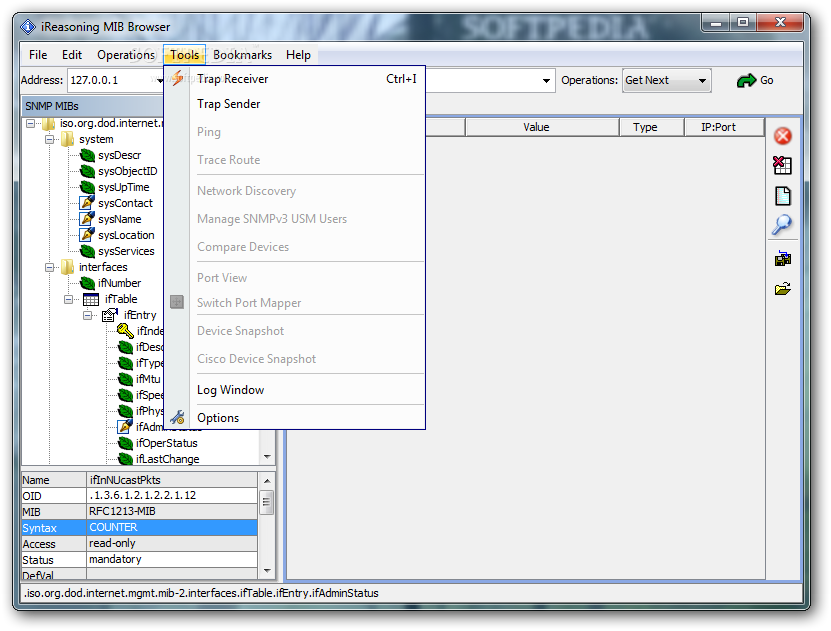Click the IP:Port column header
The height and width of the screenshot is (631, 831).
point(724,127)
